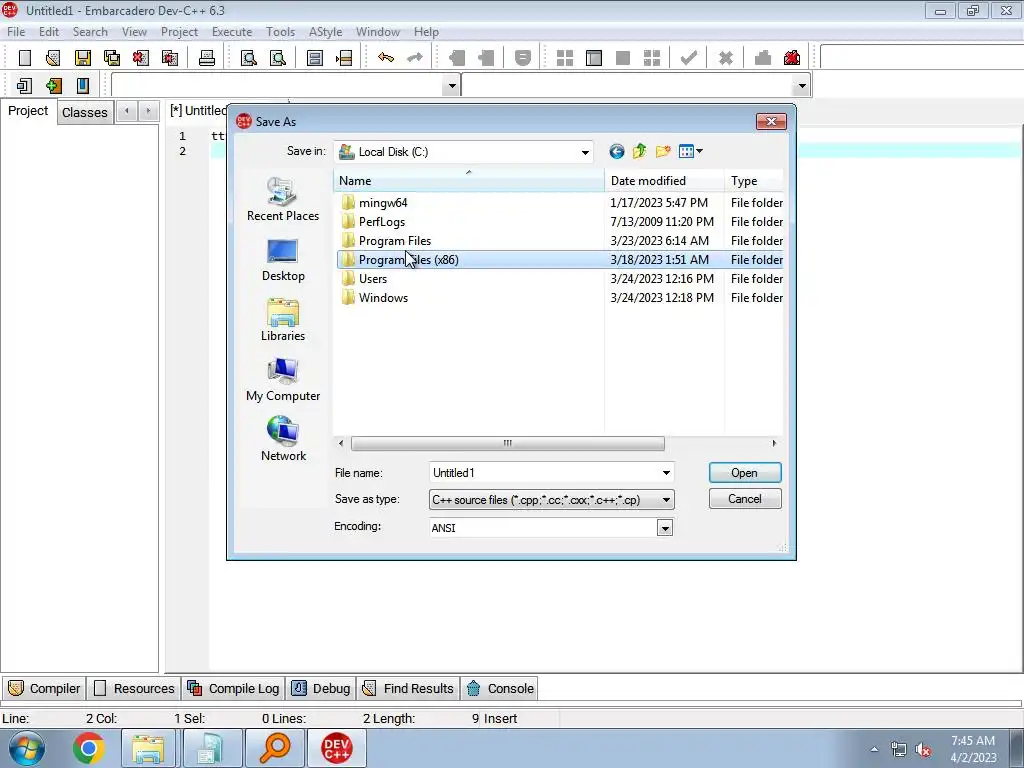Open the File menu
Image resolution: width=1024 pixels, height=768 pixels.
coord(16,32)
